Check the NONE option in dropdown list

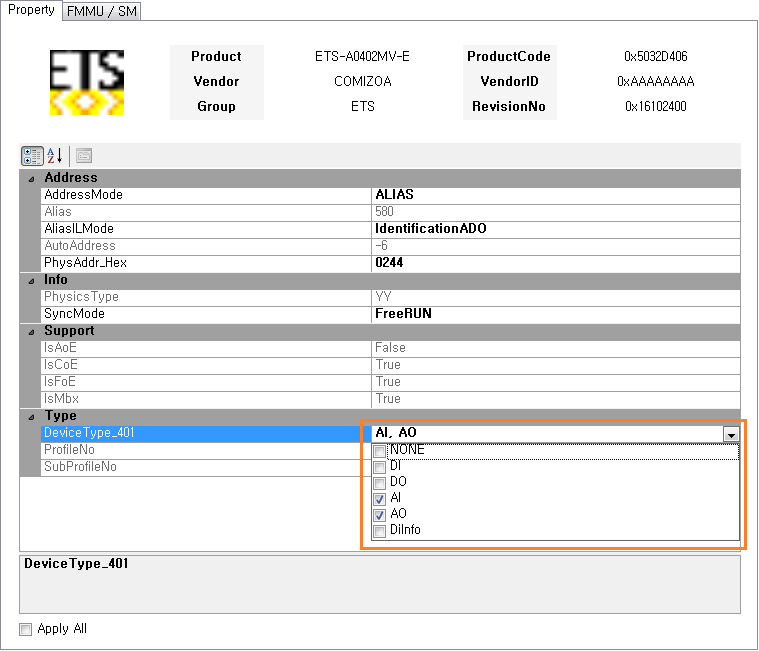coord(379,451)
